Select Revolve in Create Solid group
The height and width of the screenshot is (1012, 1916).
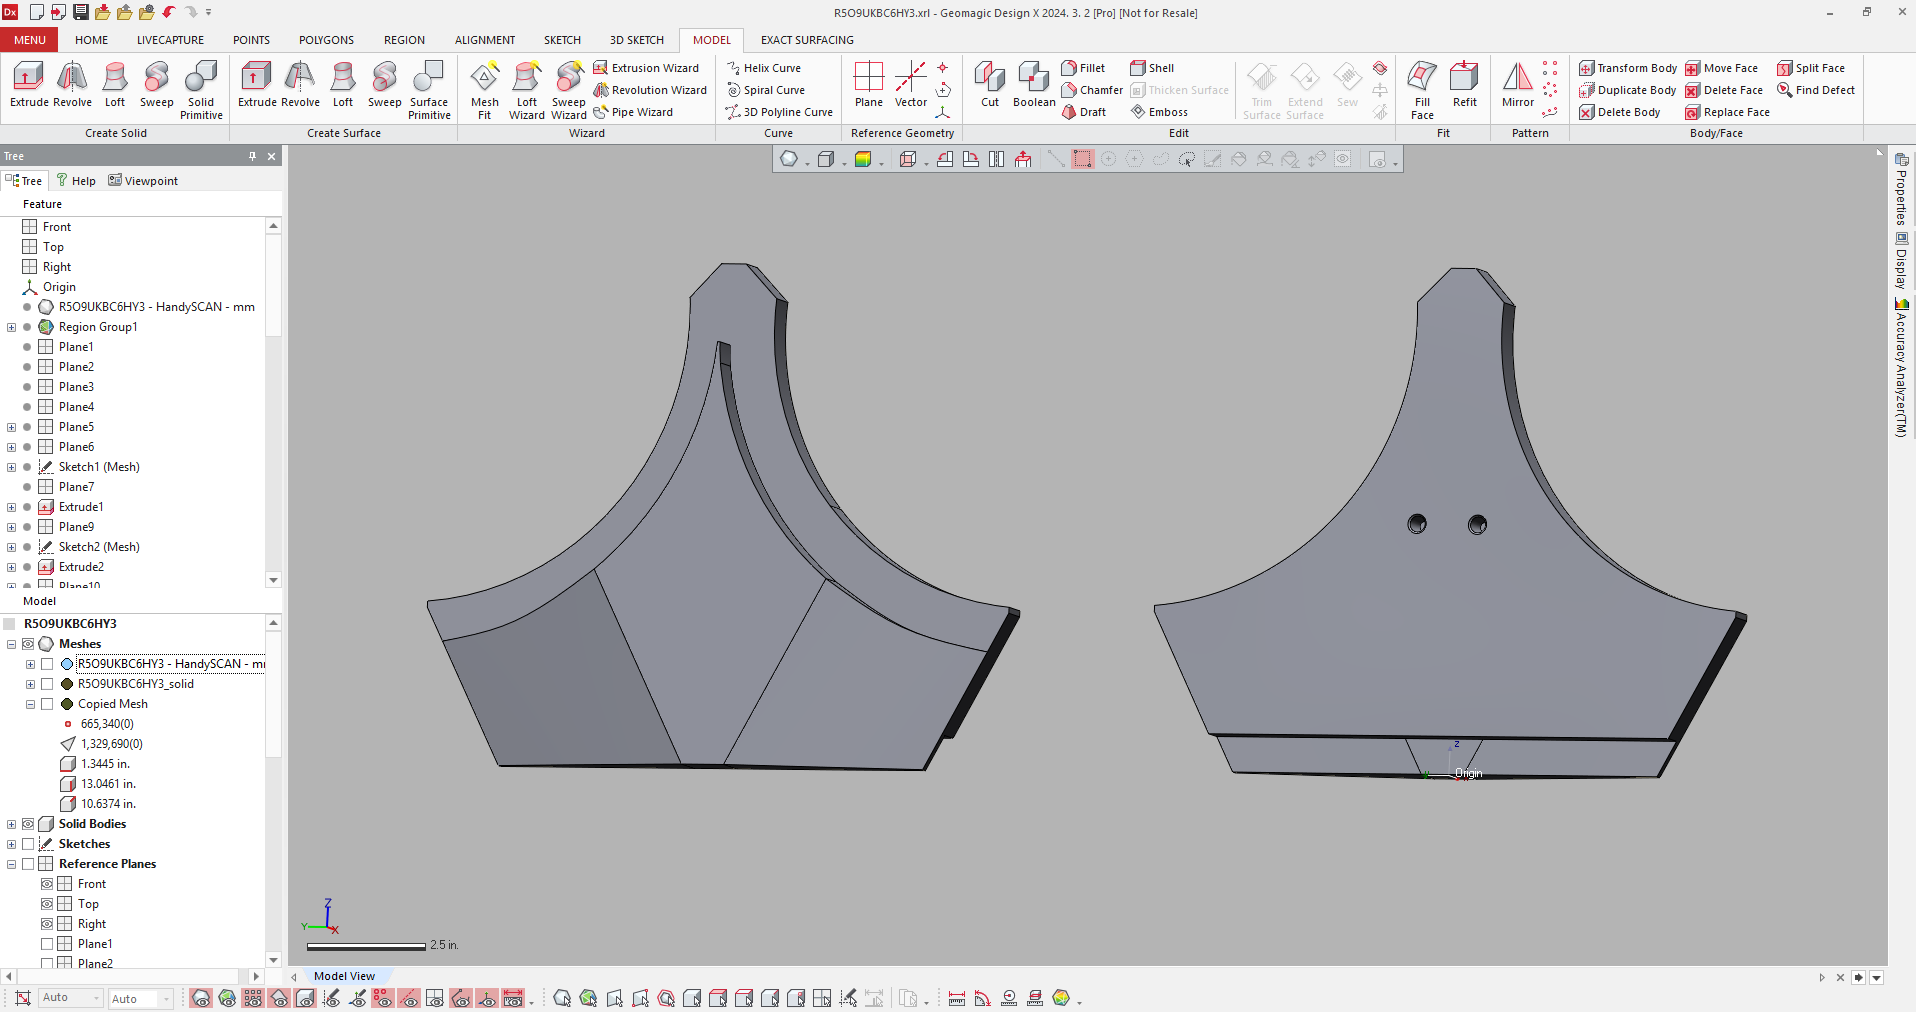tap(72, 85)
